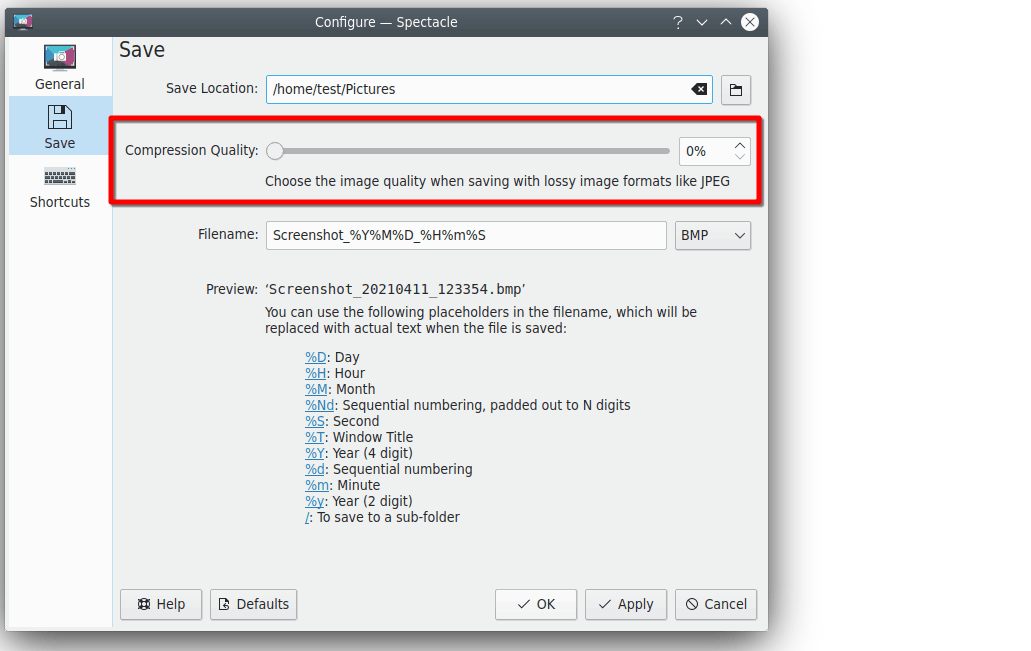Insert the %d Sequential numbering placeholder

point(315,469)
